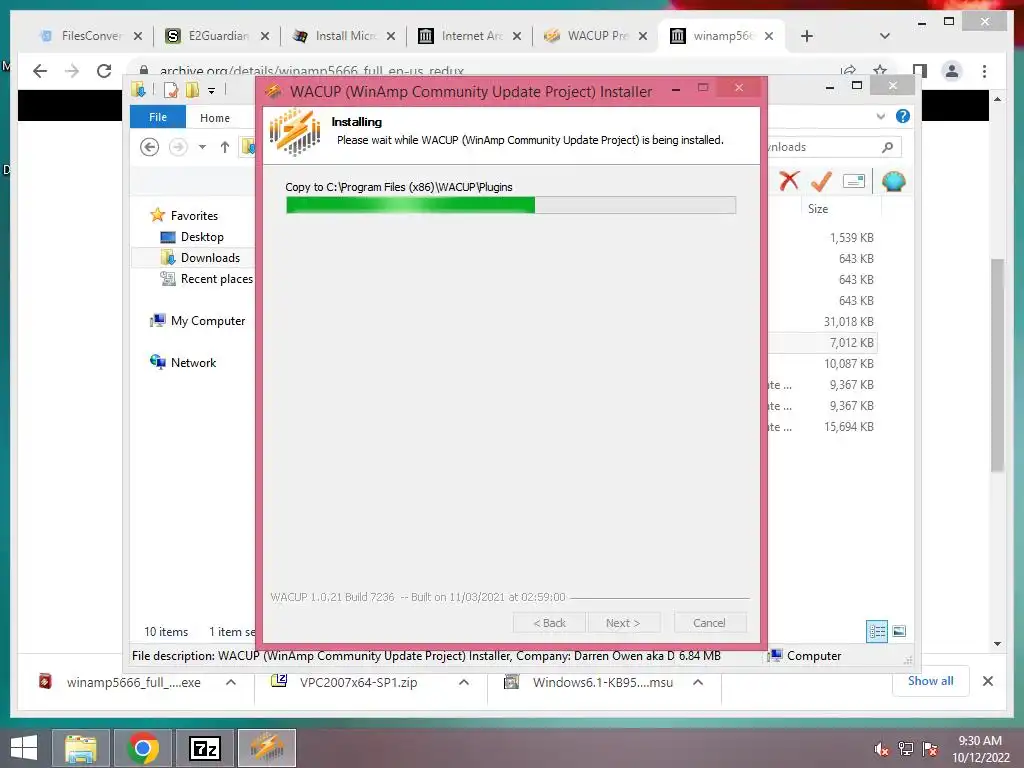Select My Computer in Explorer pane
The height and width of the screenshot is (768, 1024).
coord(198,321)
